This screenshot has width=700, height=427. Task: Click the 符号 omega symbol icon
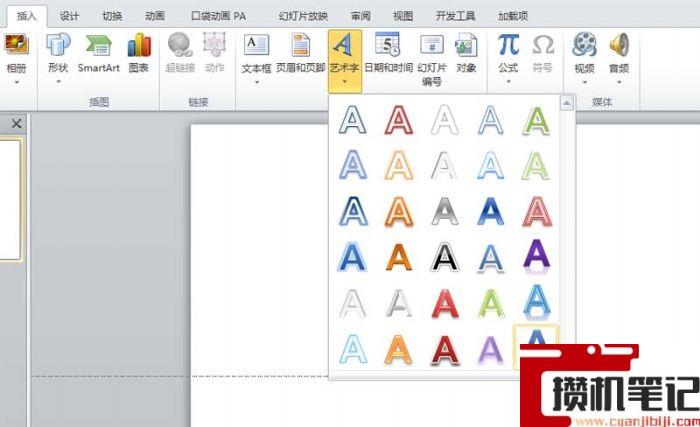(x=543, y=45)
